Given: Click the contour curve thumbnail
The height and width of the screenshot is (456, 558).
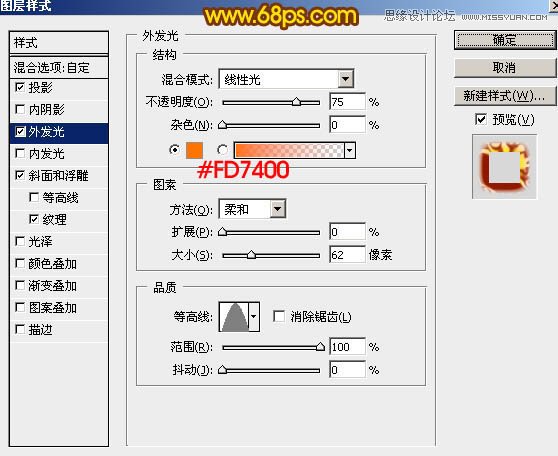Looking at the screenshot, I should click(x=234, y=316).
